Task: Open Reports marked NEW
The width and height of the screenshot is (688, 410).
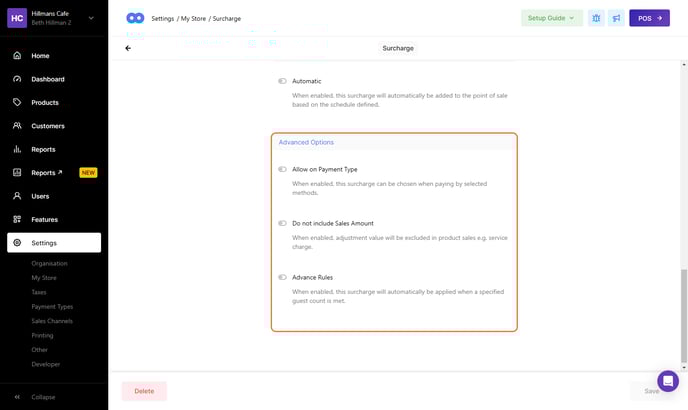Action: [45, 173]
